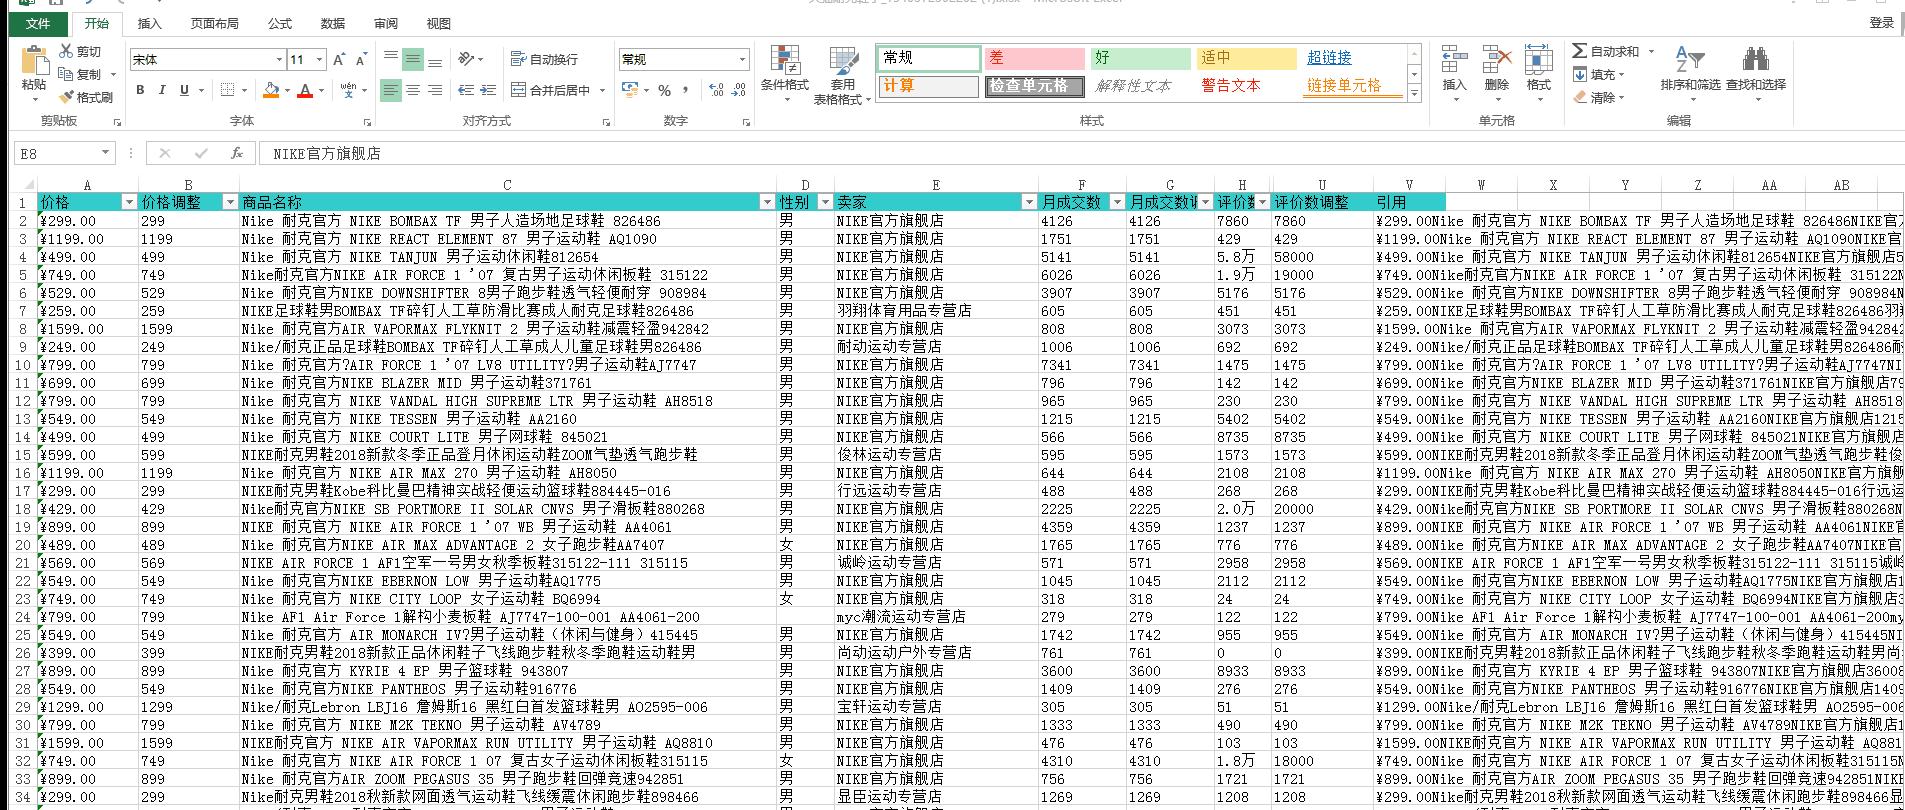Activate the 格式刷 format painter
The image size is (1905, 810).
(66, 97)
